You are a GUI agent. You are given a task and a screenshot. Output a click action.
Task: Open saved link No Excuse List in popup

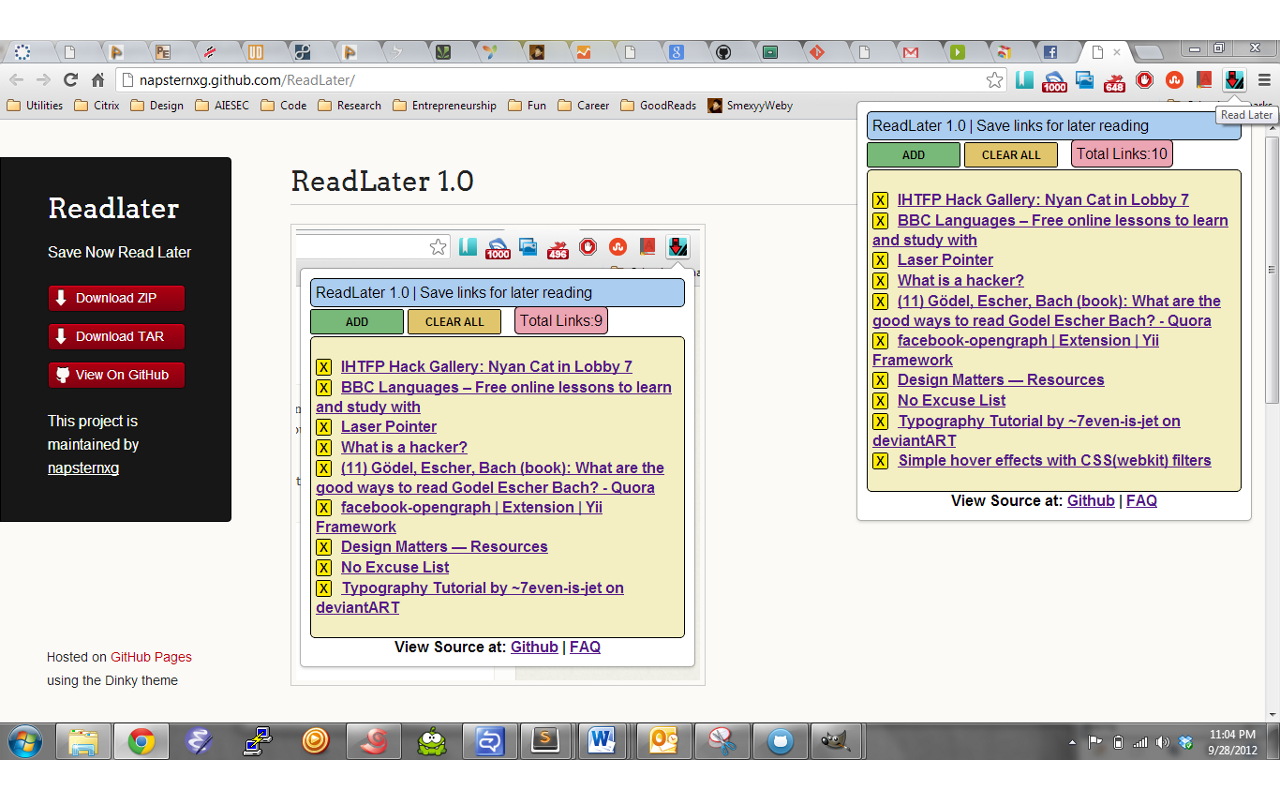(x=951, y=401)
